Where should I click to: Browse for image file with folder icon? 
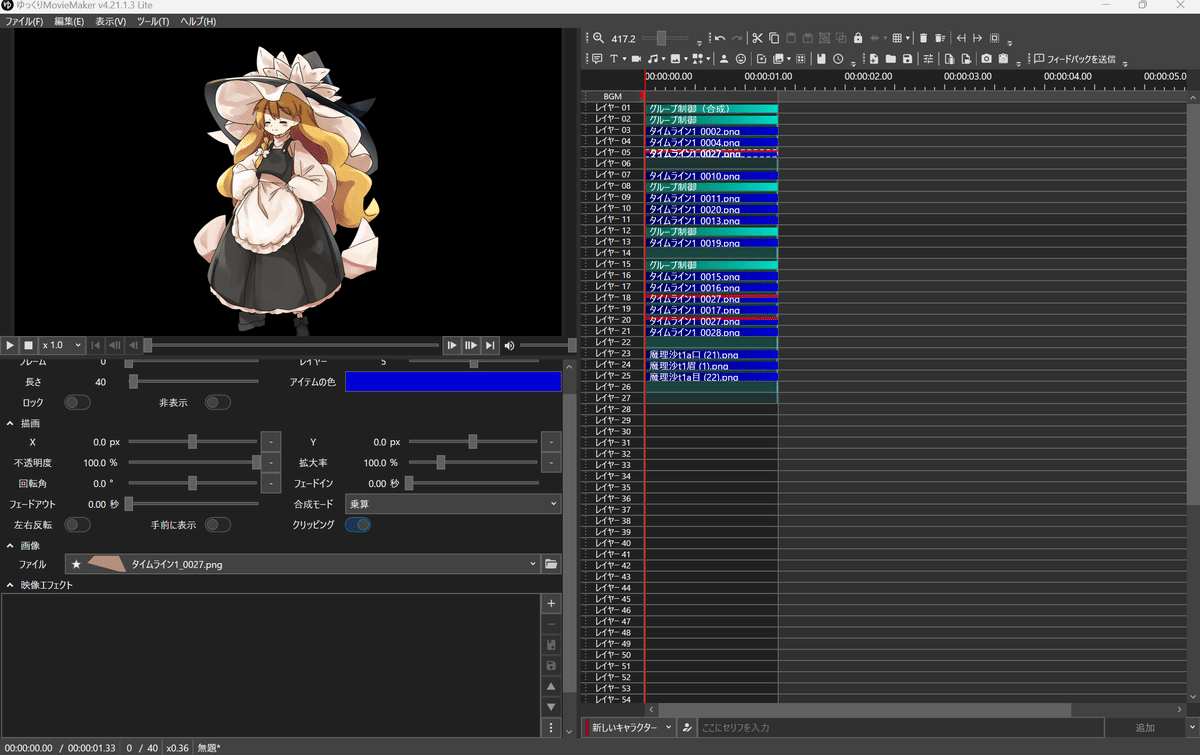tap(551, 564)
